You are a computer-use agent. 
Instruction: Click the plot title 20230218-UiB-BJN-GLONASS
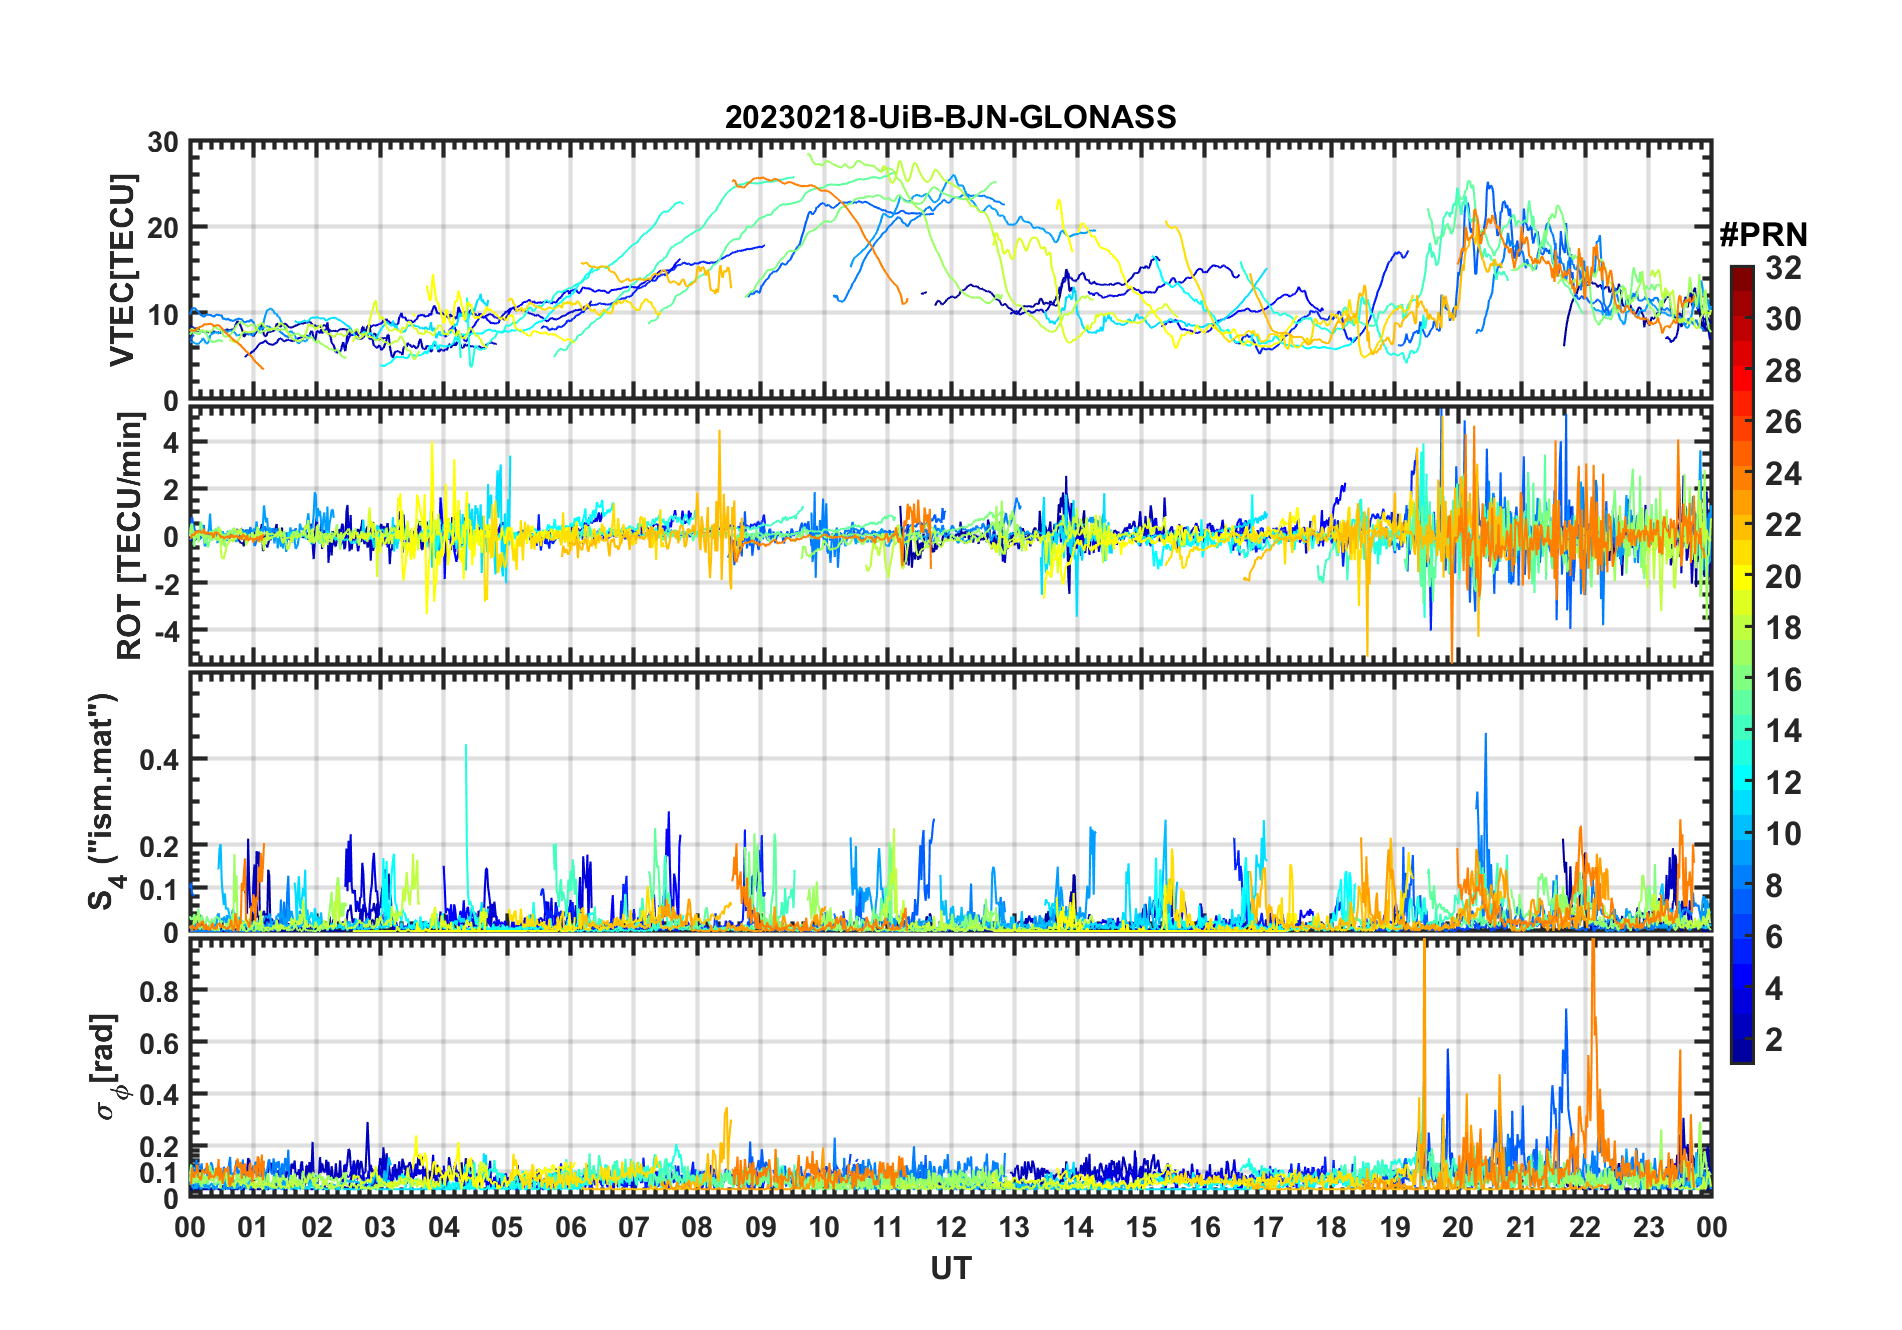point(950,117)
